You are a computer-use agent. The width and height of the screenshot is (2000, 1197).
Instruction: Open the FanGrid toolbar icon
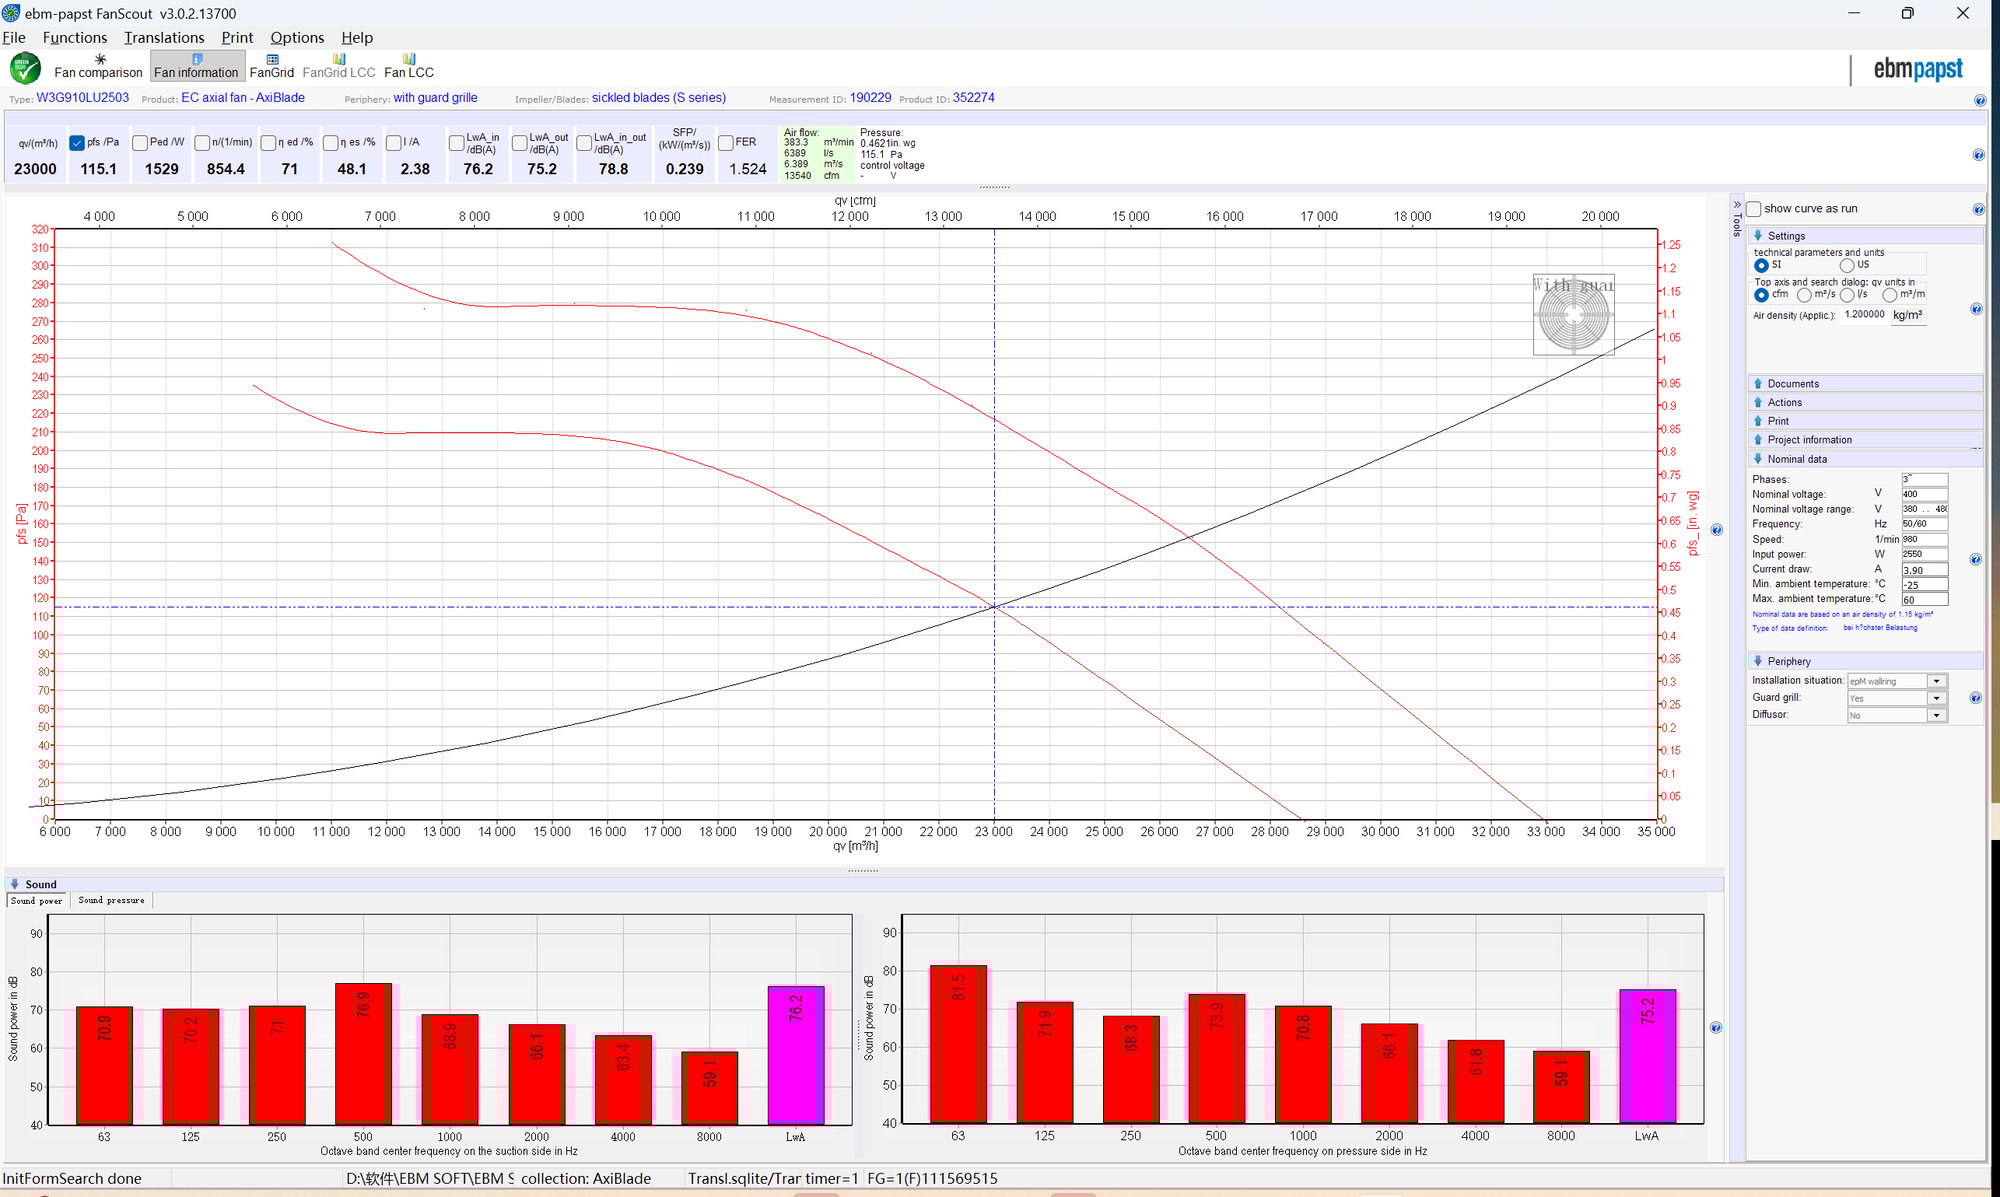click(272, 66)
